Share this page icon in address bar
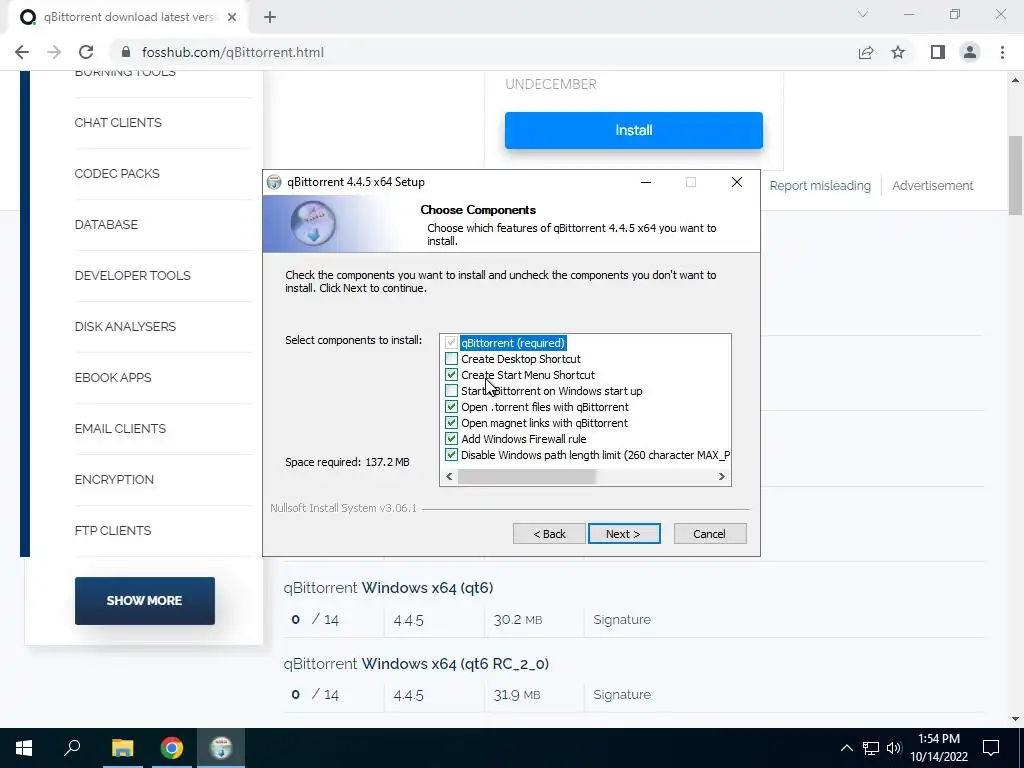 pyautogui.click(x=866, y=52)
